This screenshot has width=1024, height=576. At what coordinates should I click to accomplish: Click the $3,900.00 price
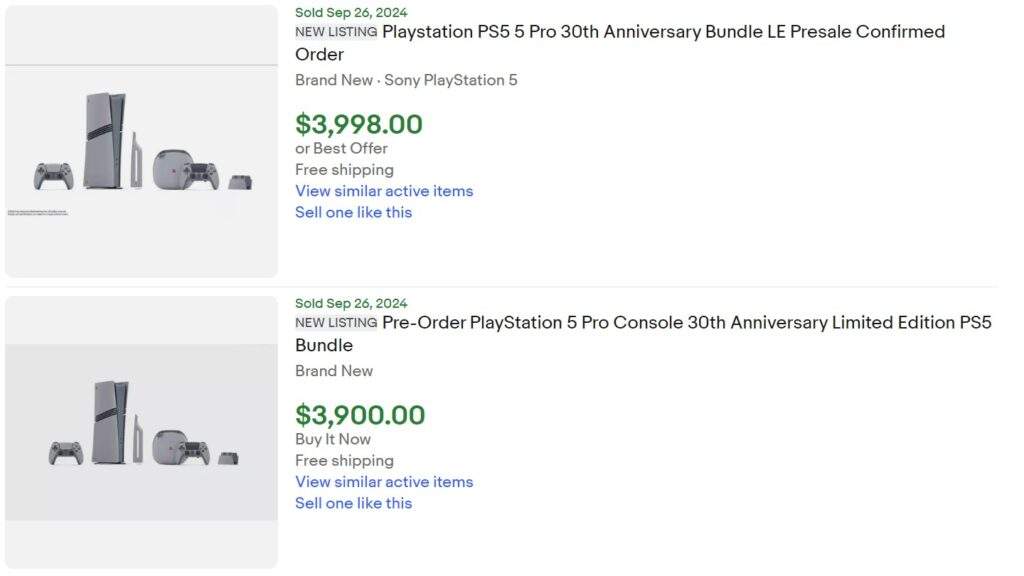[360, 415]
